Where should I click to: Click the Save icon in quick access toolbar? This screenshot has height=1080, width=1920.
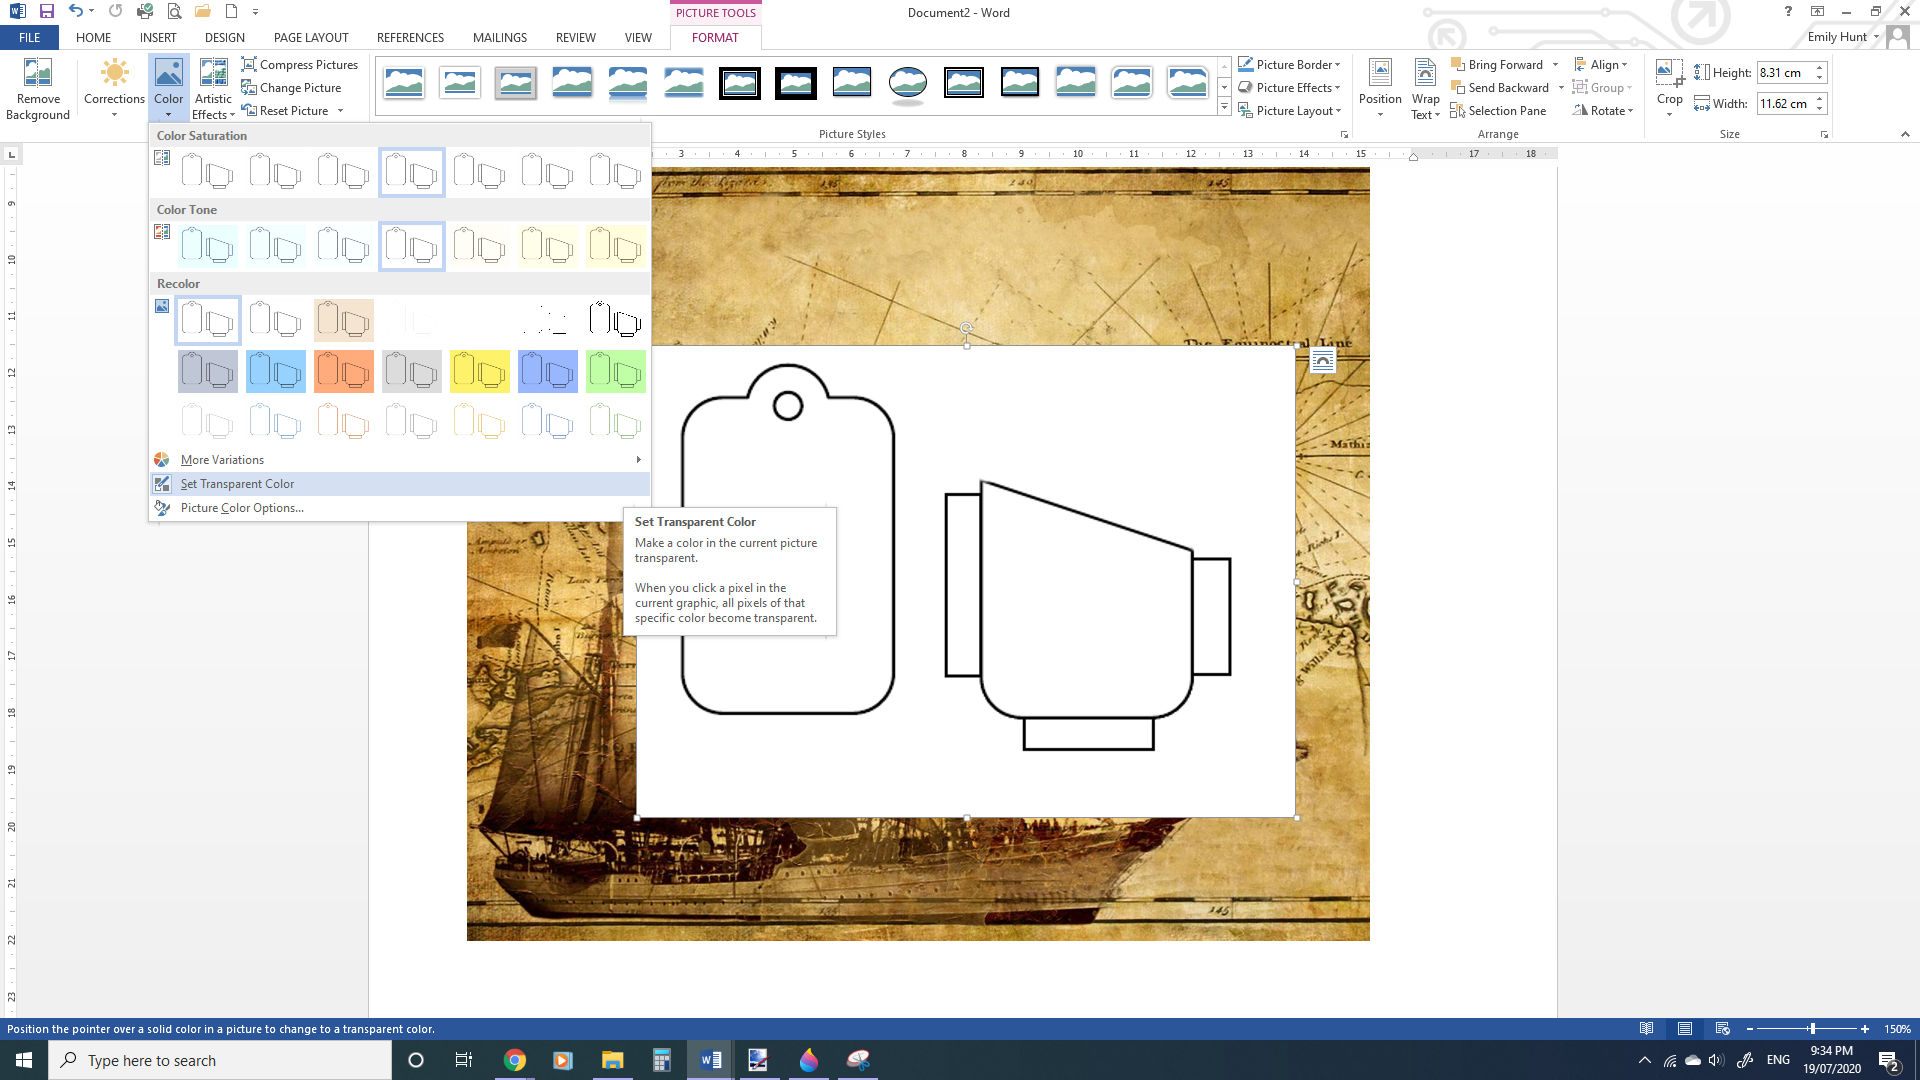coord(46,12)
